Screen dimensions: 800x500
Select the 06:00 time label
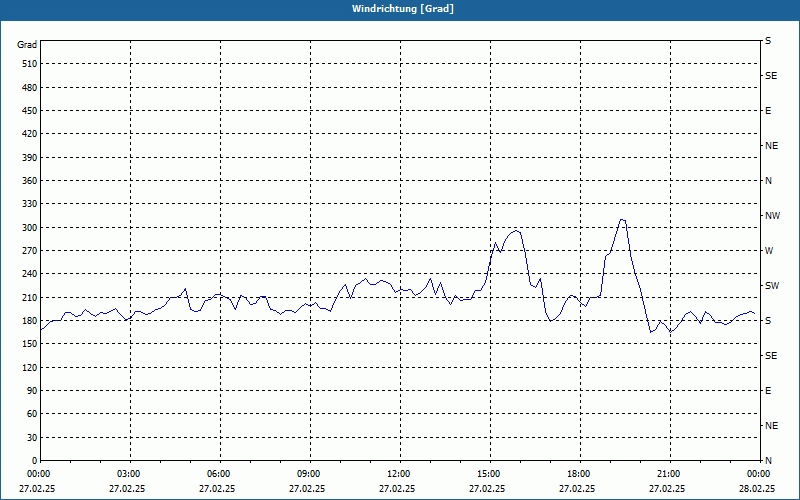pos(220,473)
